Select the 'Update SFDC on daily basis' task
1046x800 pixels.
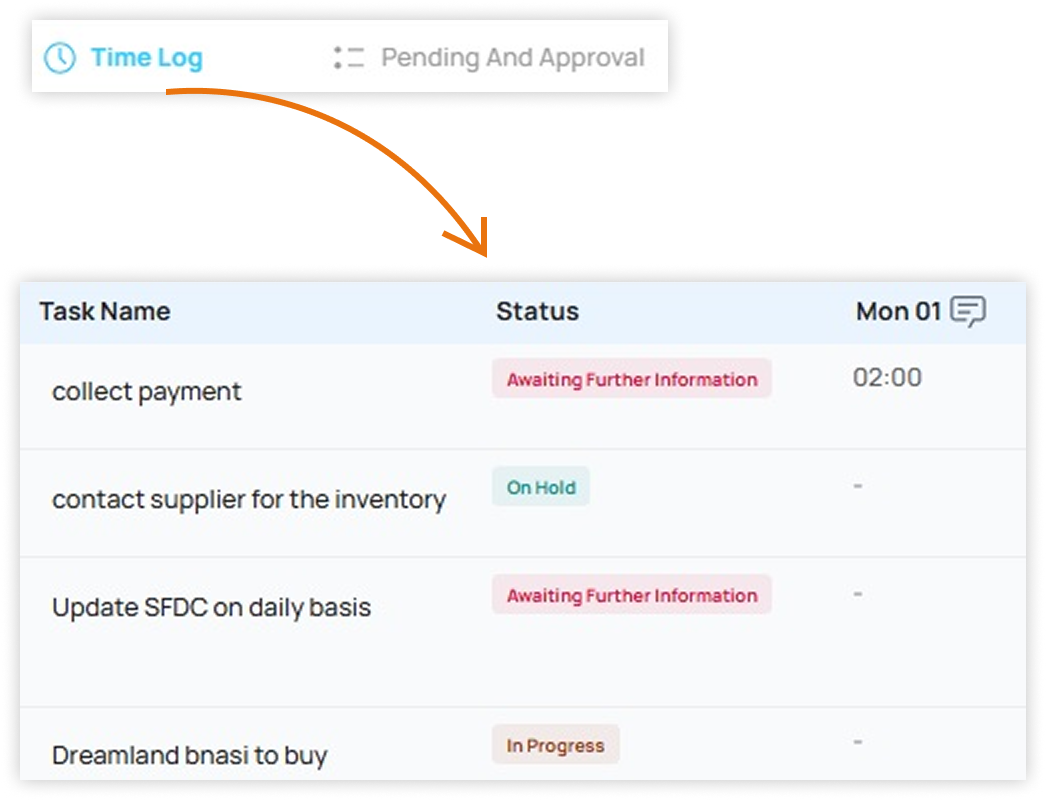[211, 607]
